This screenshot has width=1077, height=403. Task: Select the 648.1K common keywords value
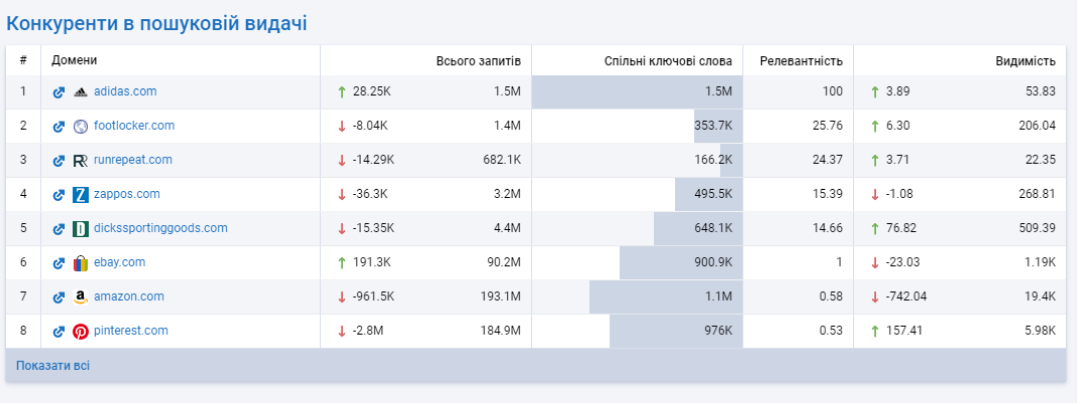coord(714,228)
